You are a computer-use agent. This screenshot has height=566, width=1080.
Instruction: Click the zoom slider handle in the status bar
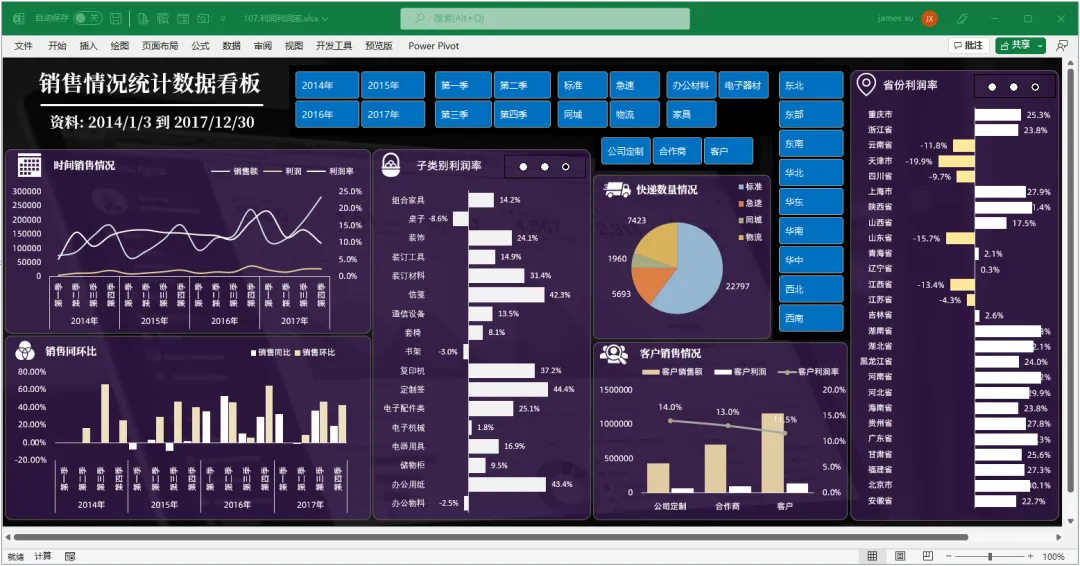pyautogui.click(x=990, y=556)
